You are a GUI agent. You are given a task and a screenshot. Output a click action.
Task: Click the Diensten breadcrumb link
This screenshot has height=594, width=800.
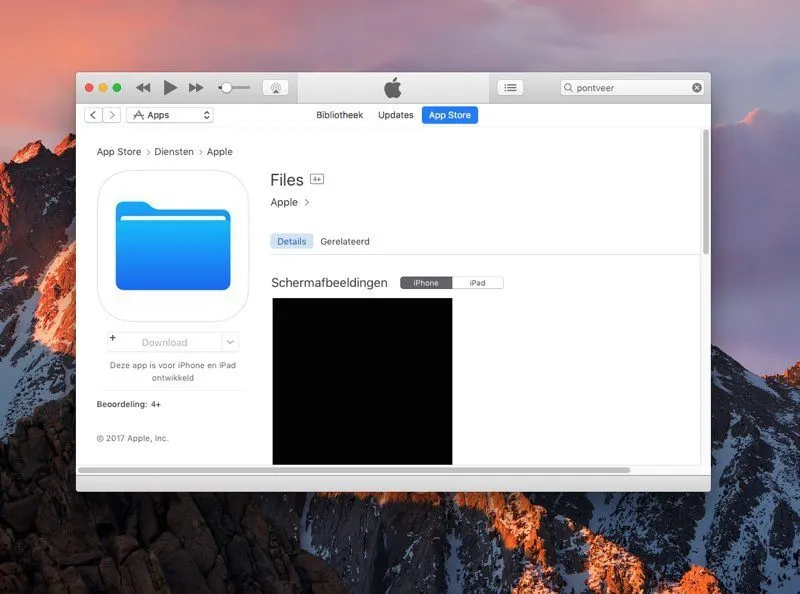pyautogui.click(x=174, y=152)
